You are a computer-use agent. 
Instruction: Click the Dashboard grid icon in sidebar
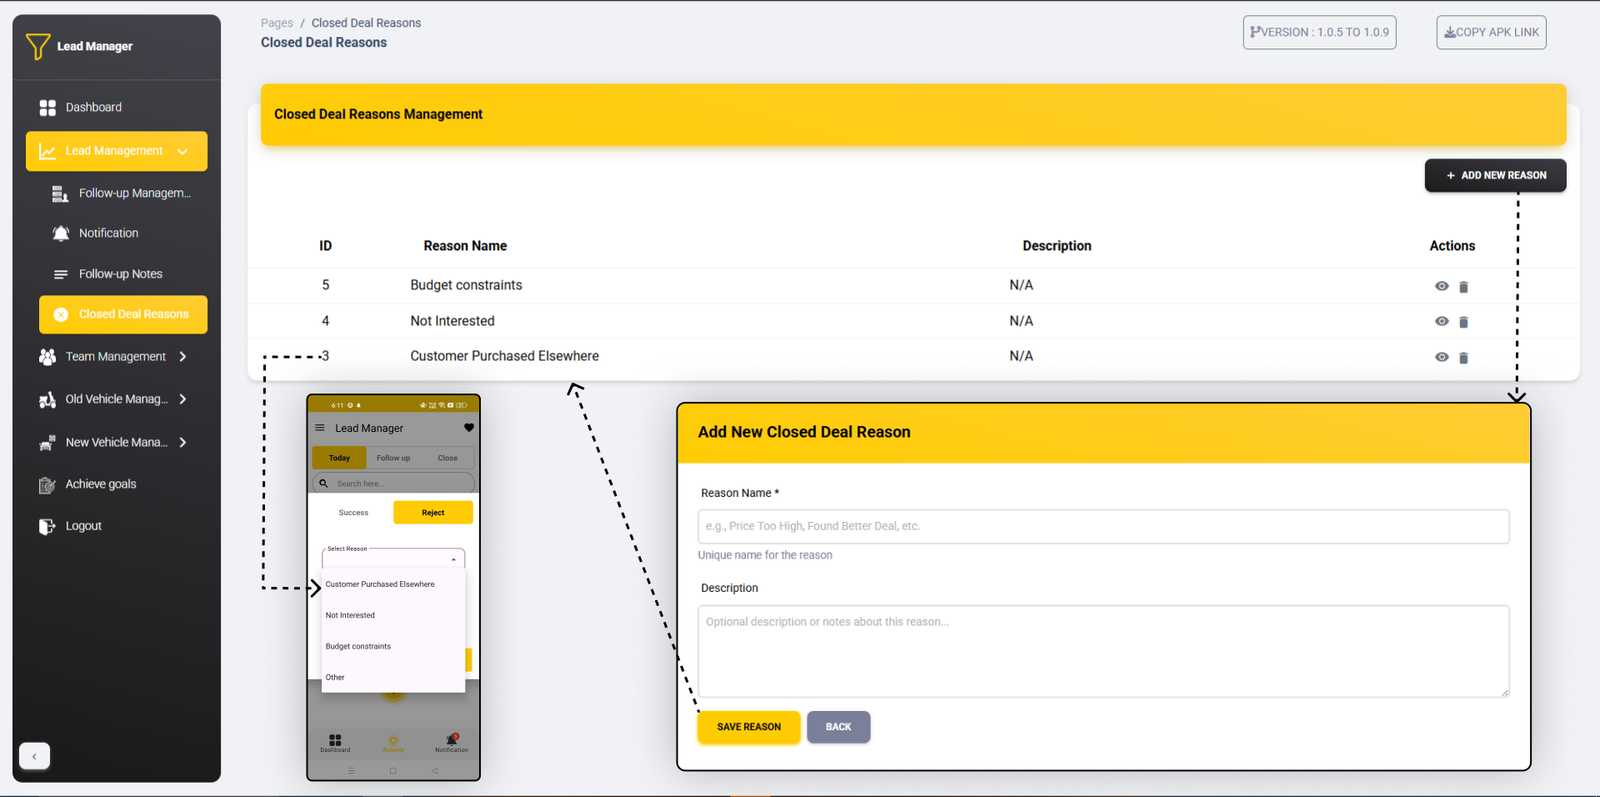47,108
